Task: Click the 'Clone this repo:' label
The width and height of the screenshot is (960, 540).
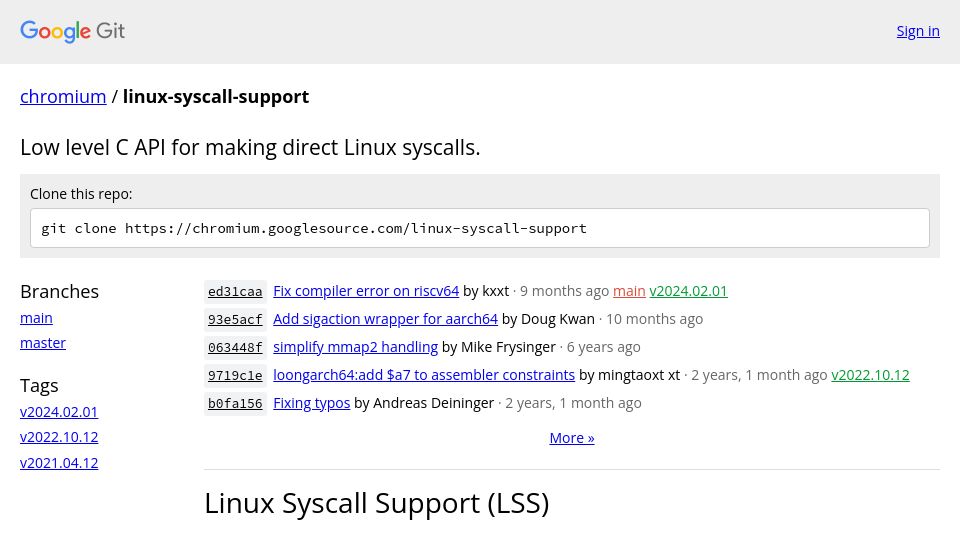Action: 81,194
